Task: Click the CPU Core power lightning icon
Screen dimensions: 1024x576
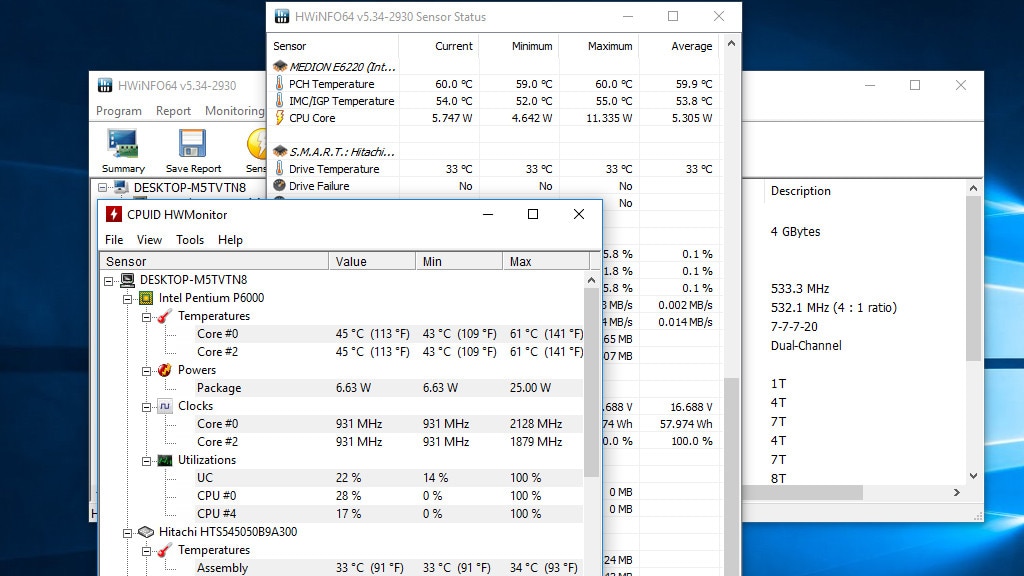Action: 280,118
